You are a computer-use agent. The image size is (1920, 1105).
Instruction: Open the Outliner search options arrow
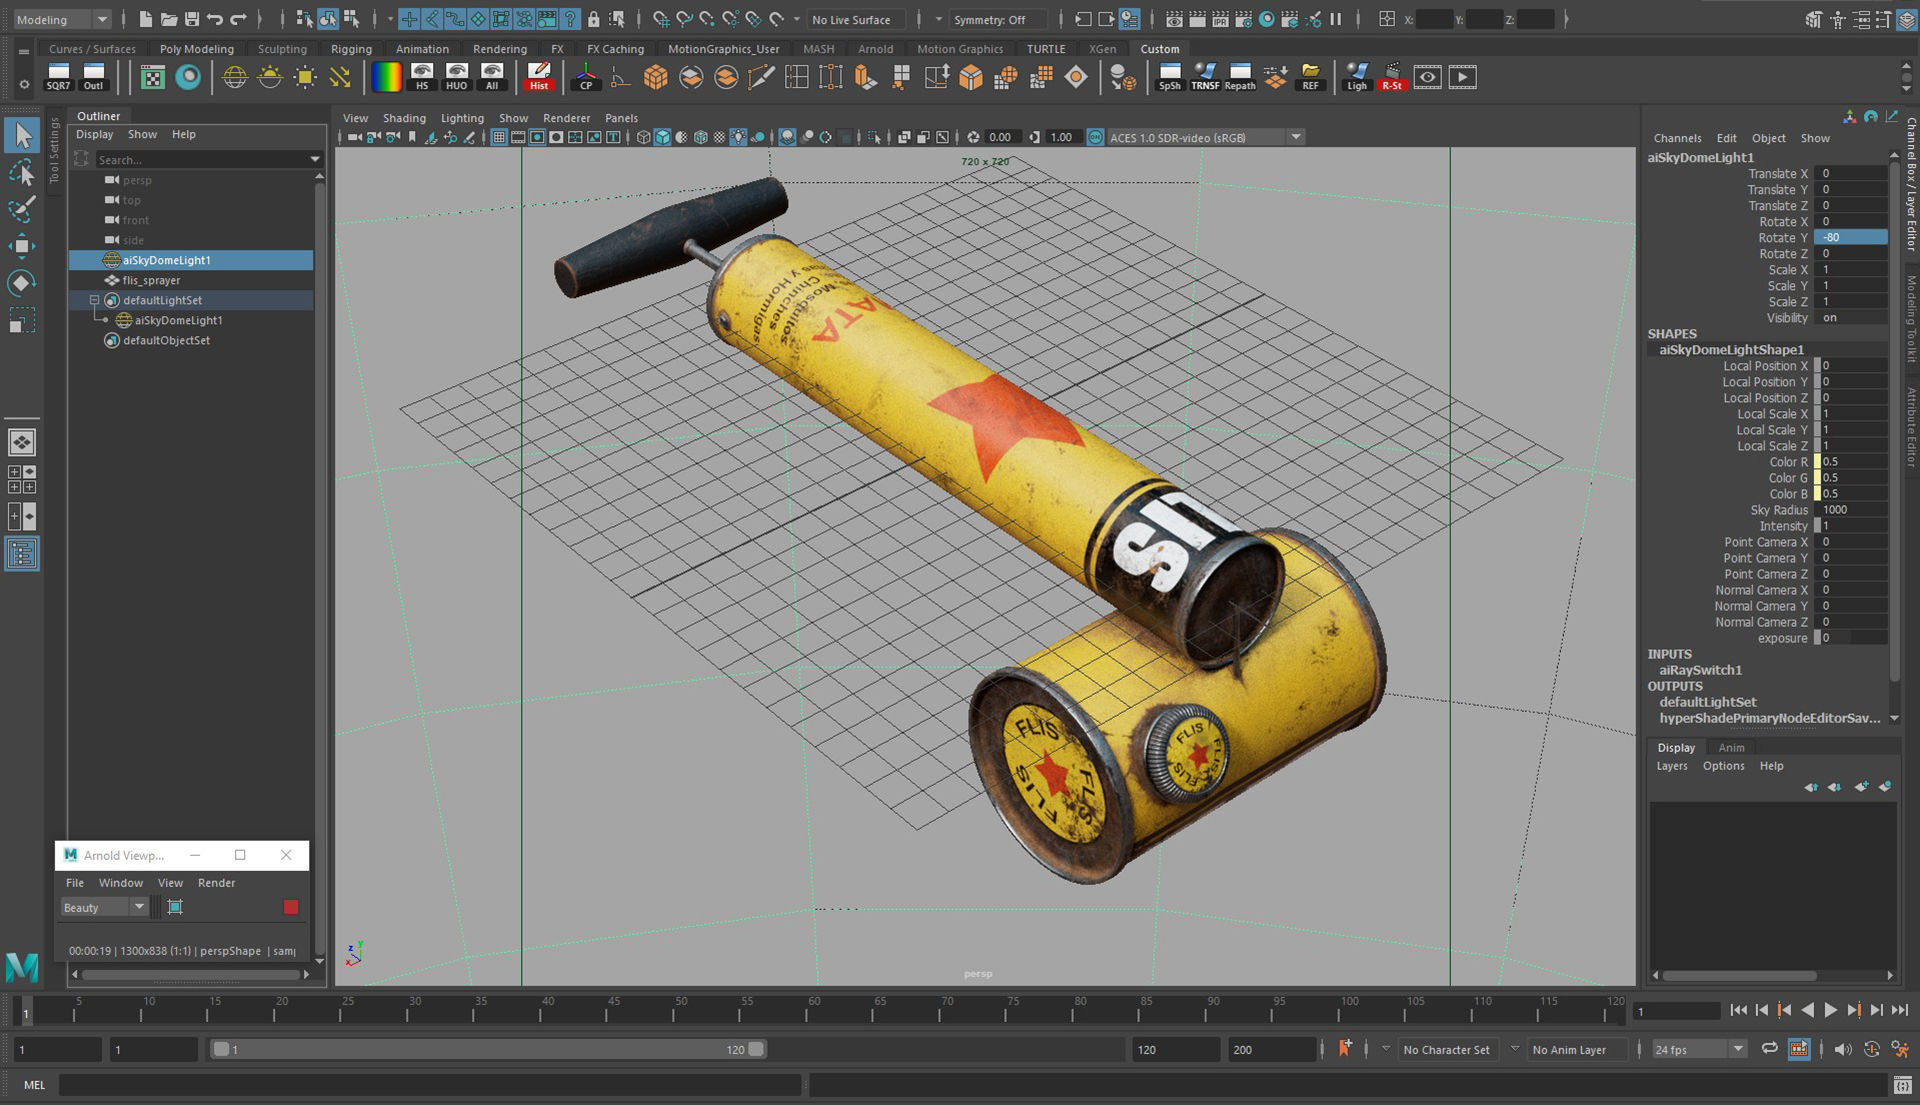coord(315,159)
